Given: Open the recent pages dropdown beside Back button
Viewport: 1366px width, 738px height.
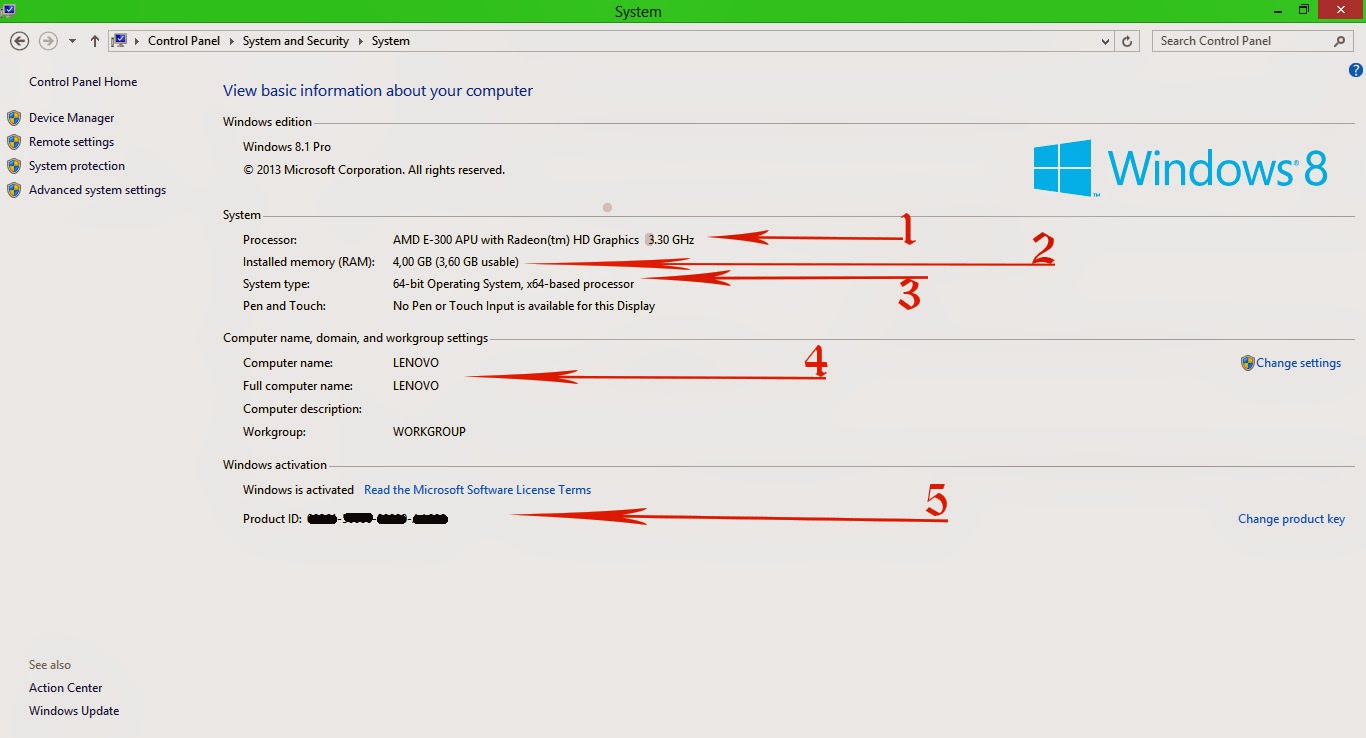Looking at the screenshot, I should click(70, 40).
